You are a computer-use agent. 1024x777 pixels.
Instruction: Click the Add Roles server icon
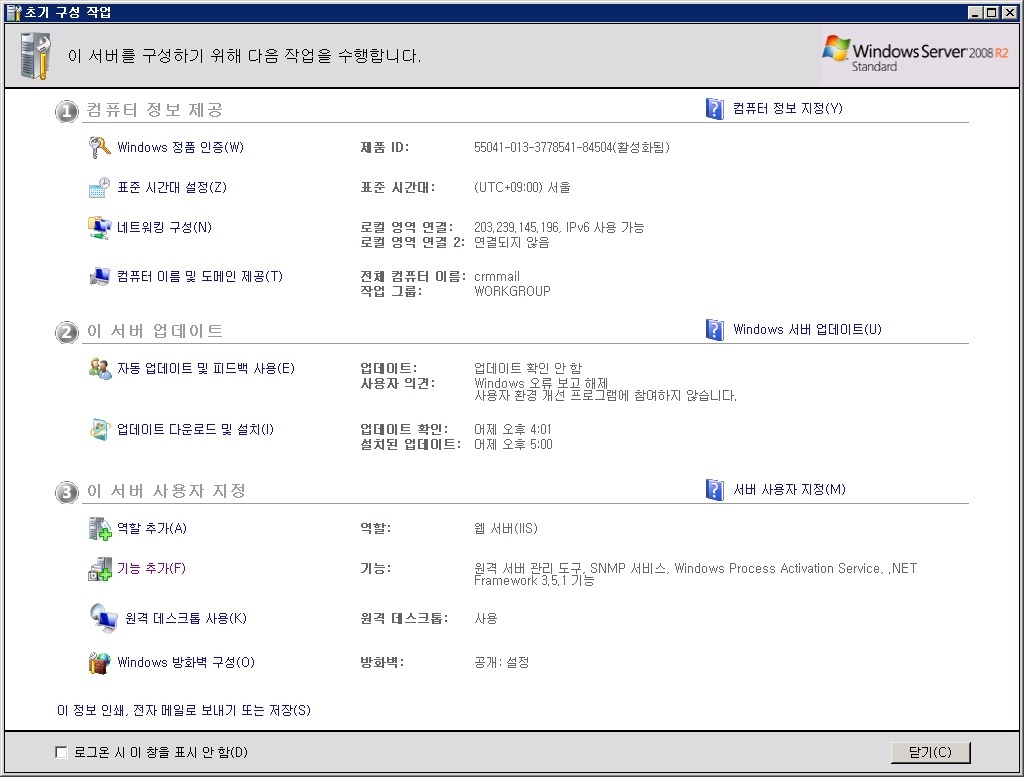(x=99, y=529)
